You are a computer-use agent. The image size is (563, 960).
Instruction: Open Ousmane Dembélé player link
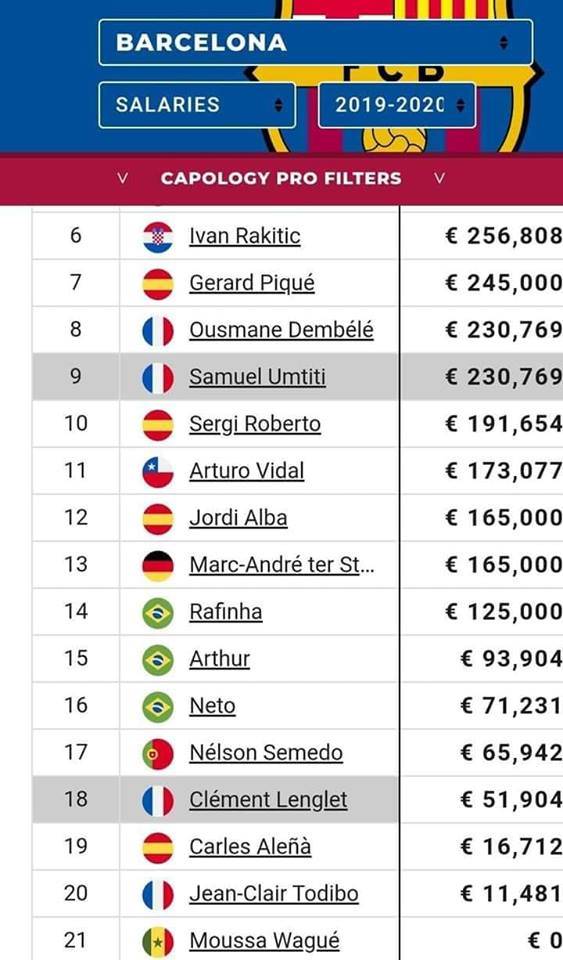point(281,330)
